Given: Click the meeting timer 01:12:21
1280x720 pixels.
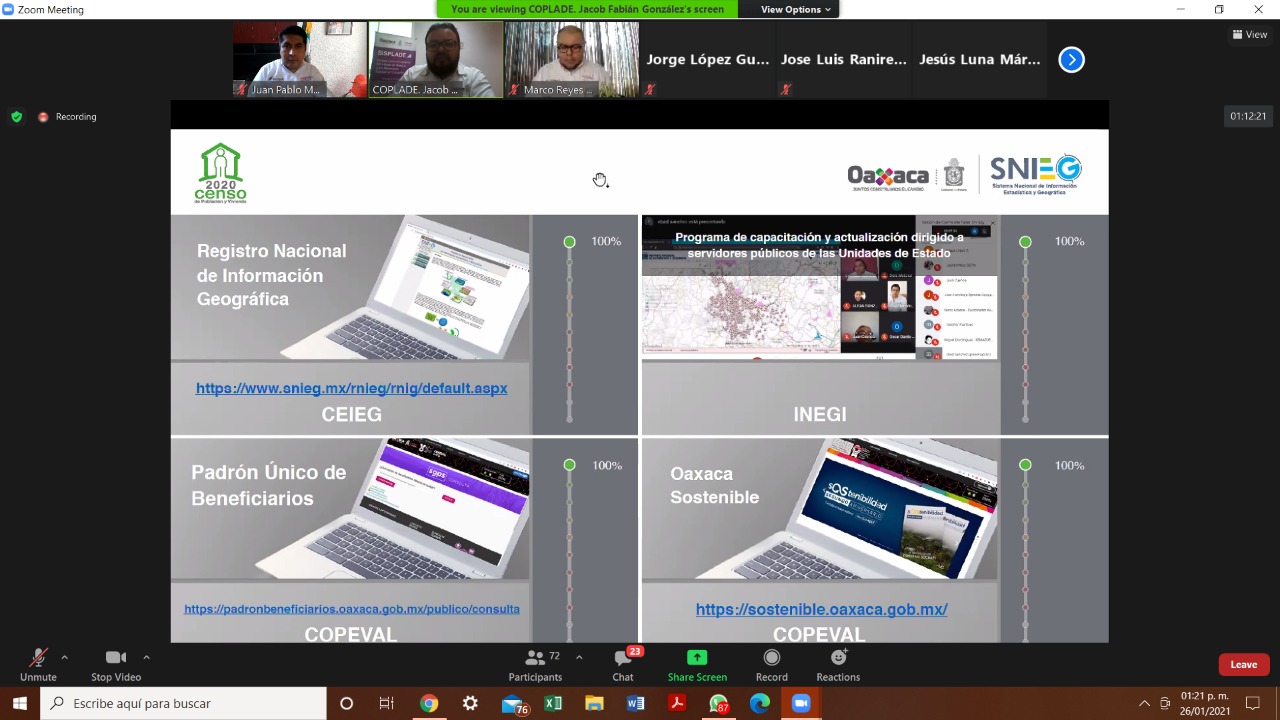Looking at the screenshot, I should (x=1247, y=117).
